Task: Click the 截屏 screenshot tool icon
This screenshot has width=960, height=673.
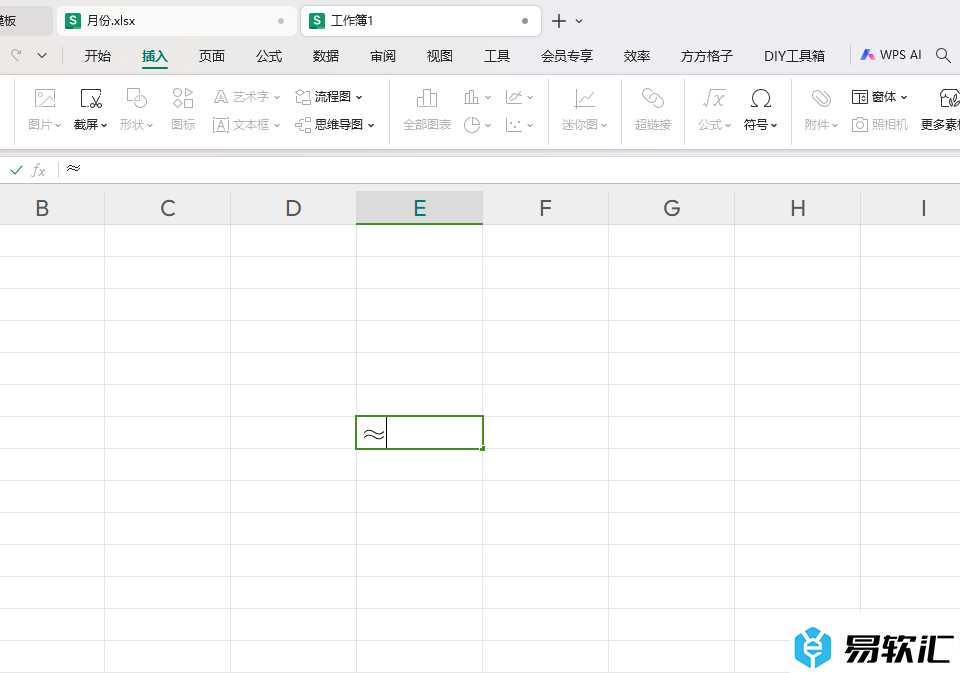Action: click(x=91, y=99)
